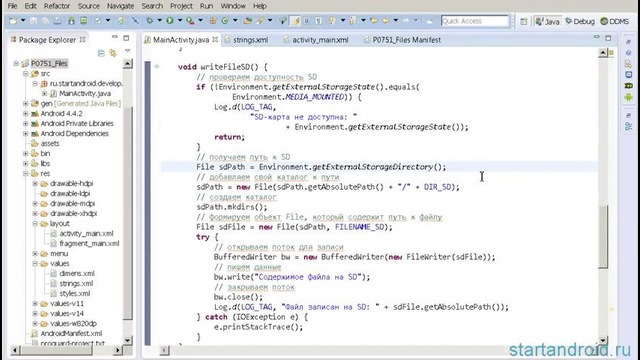Open the New file dropdown arrow
Screen dimensions: 640x360
coord(23,21)
